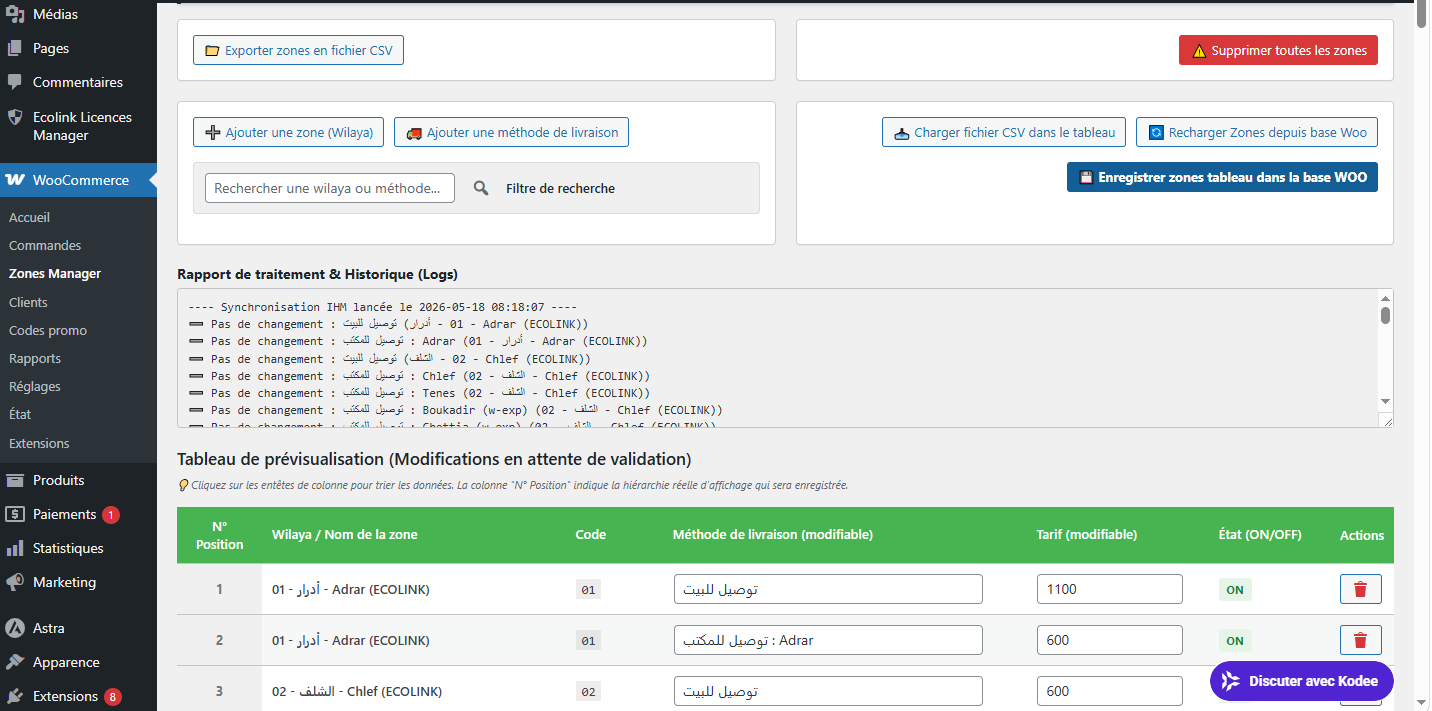1432x711 pixels.
Task: Click the Ecolink Licences Manager shield icon
Action: [x=15, y=117]
